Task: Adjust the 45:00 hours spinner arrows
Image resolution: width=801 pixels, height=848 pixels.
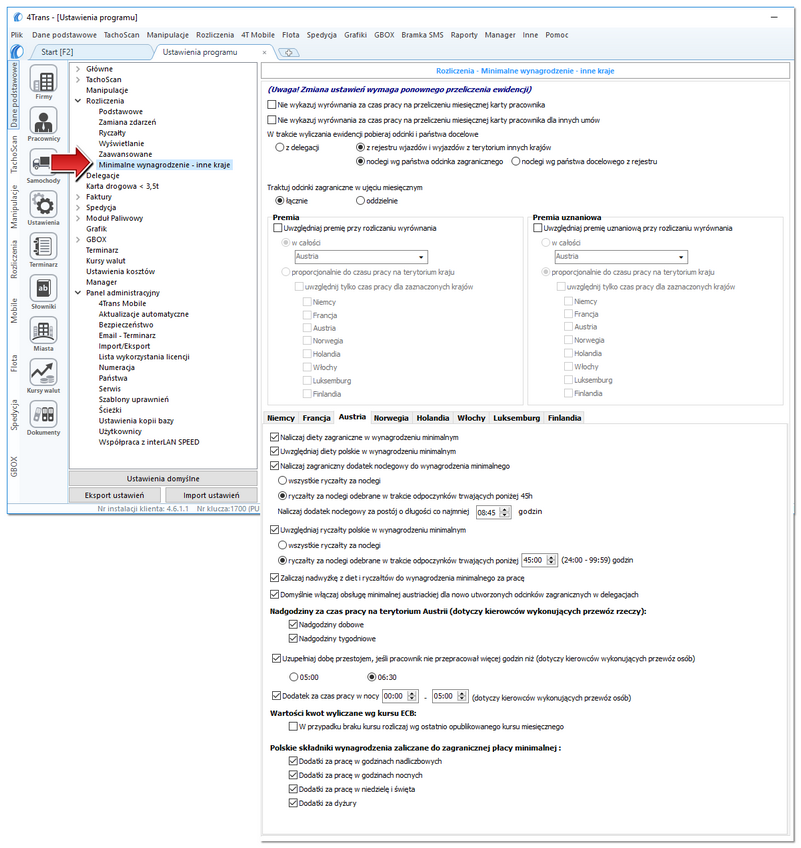Action: 551,560
